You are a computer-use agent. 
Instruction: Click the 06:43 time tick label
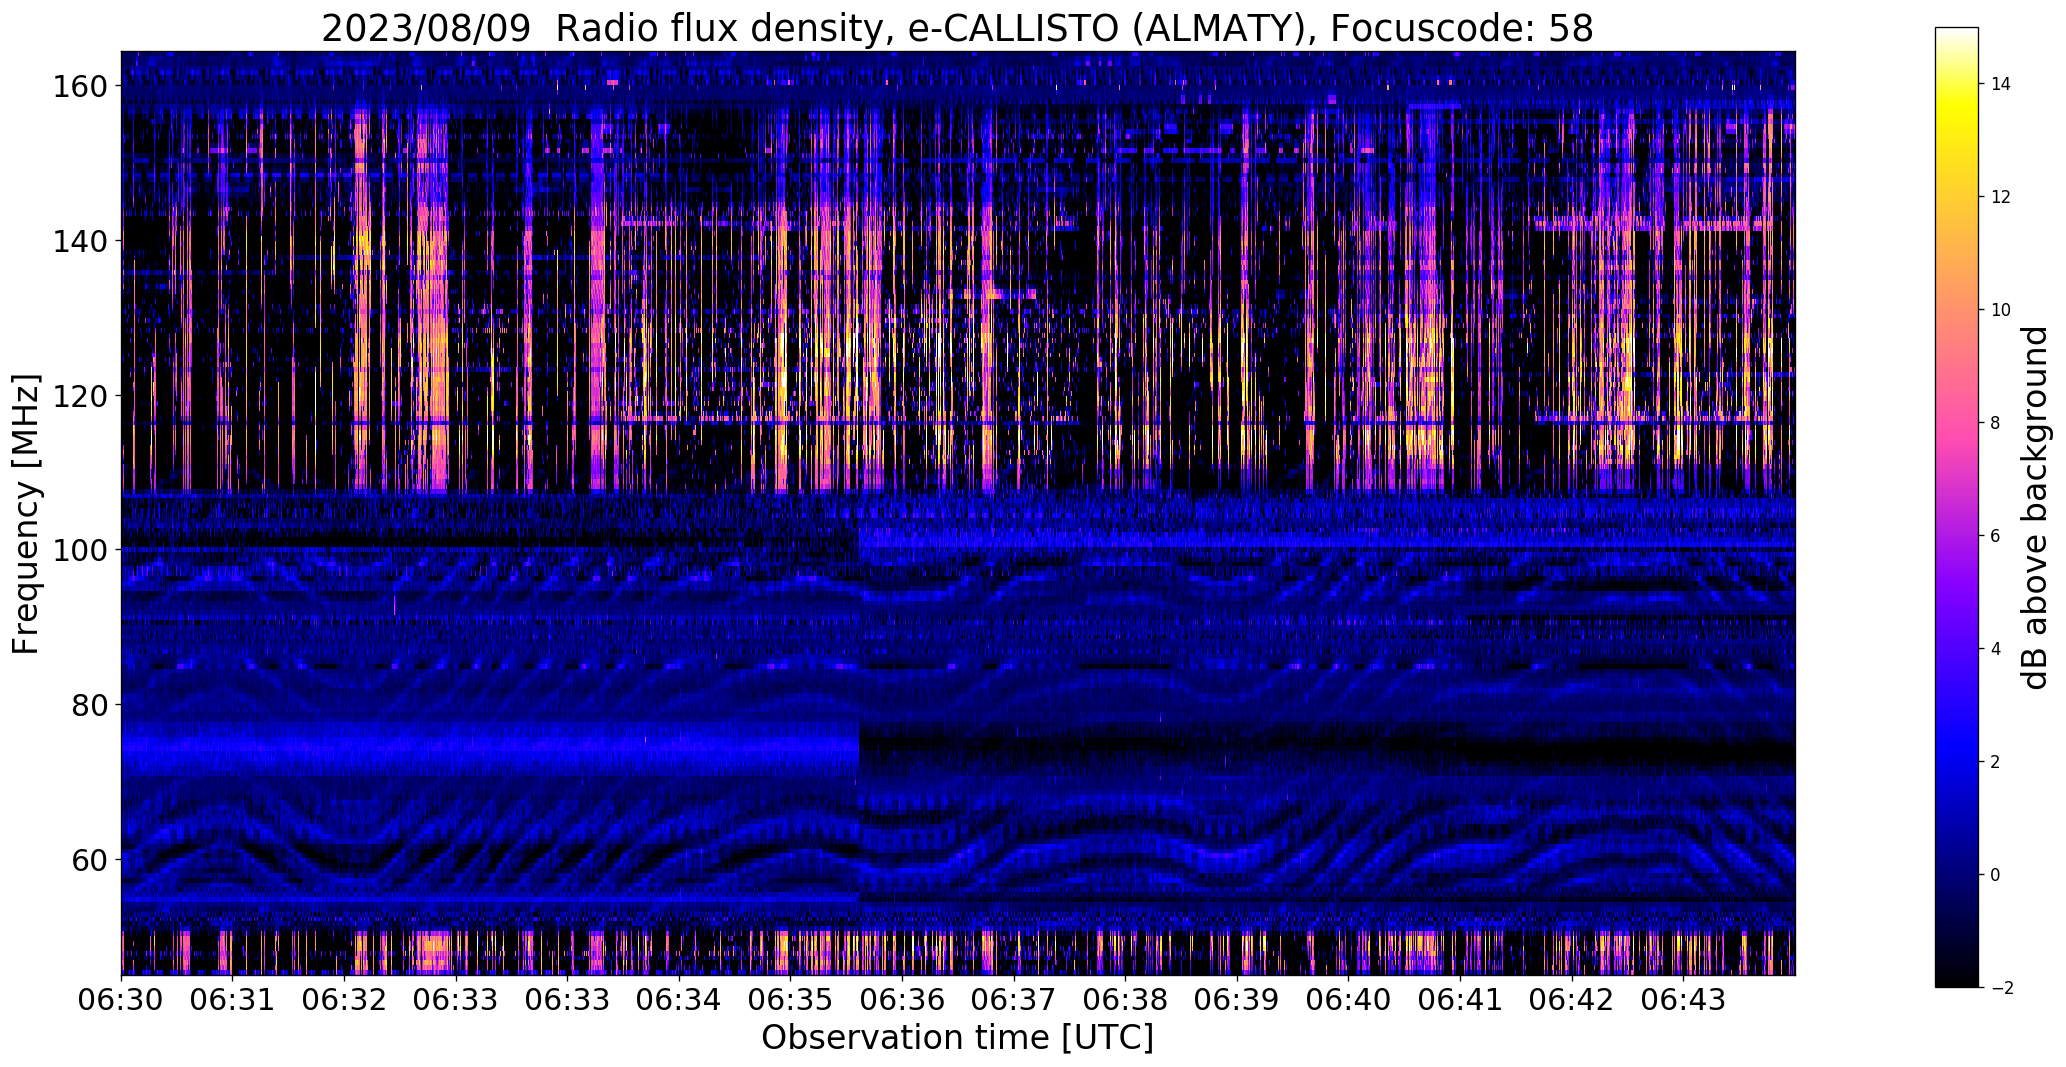pos(1684,1000)
